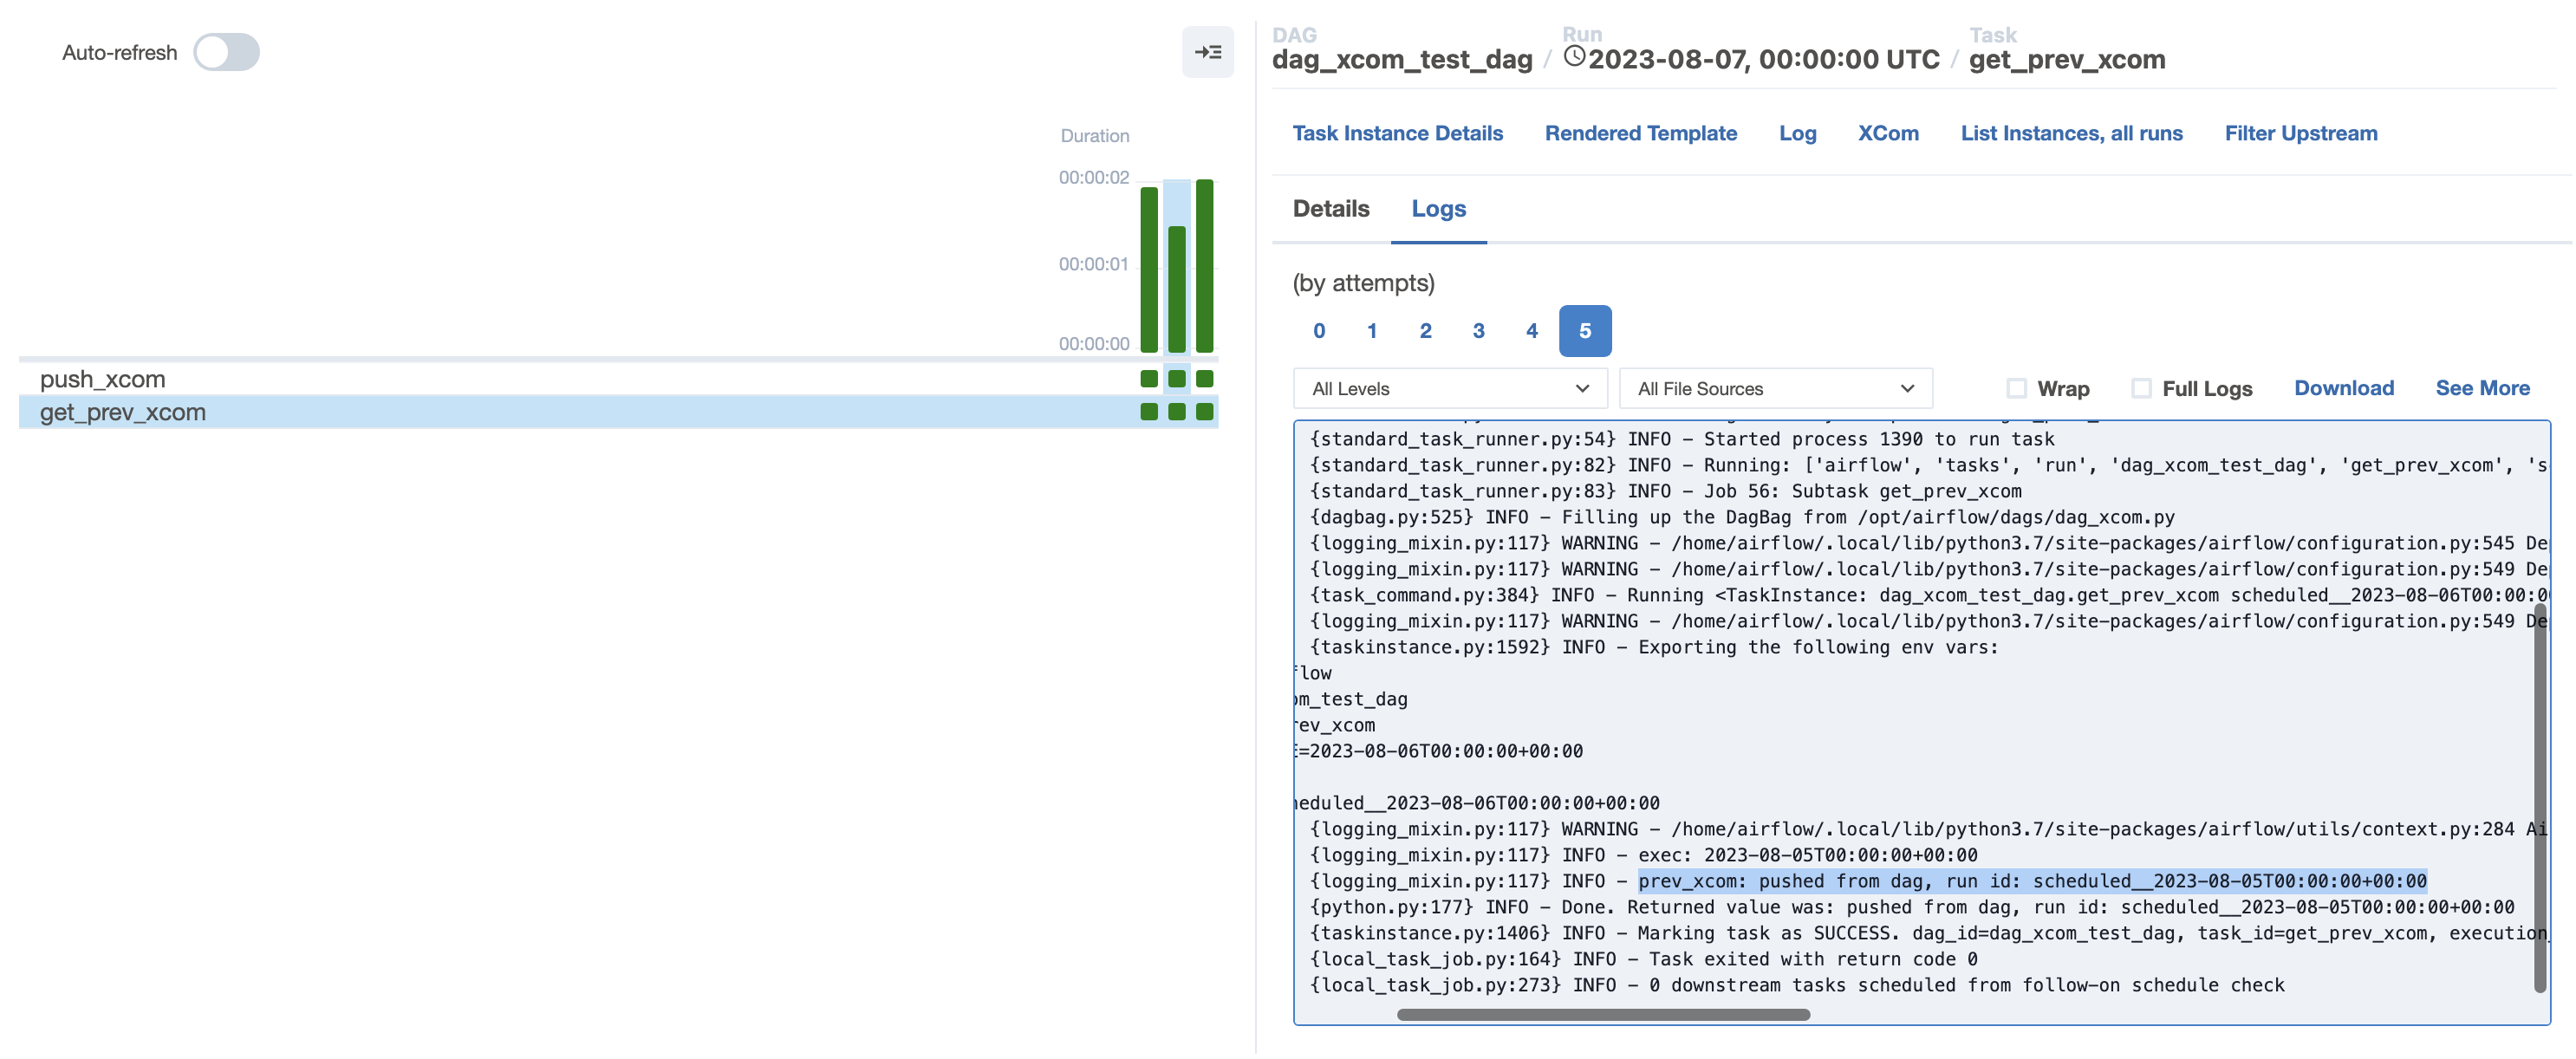Select first push_xcom task status square
Viewport: 2576px width, 1059px height.
(x=1149, y=379)
